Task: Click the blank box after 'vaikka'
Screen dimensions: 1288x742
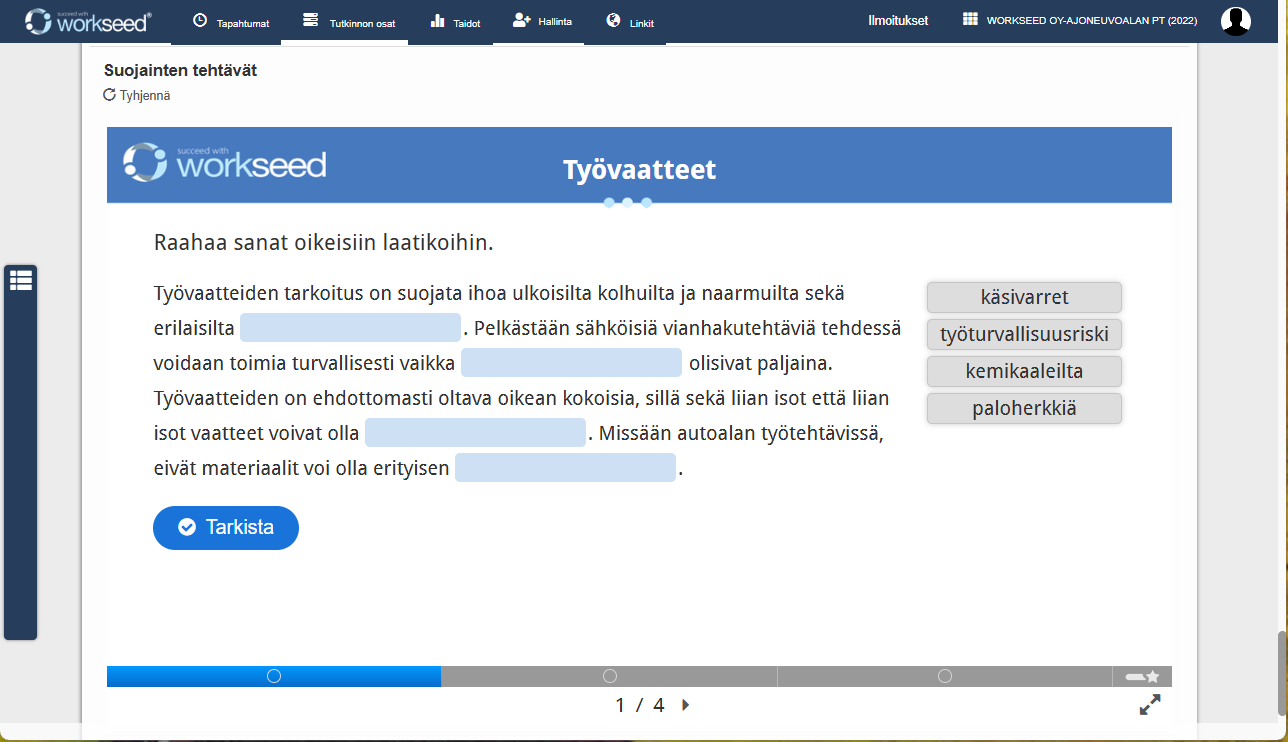Action: (x=571, y=362)
